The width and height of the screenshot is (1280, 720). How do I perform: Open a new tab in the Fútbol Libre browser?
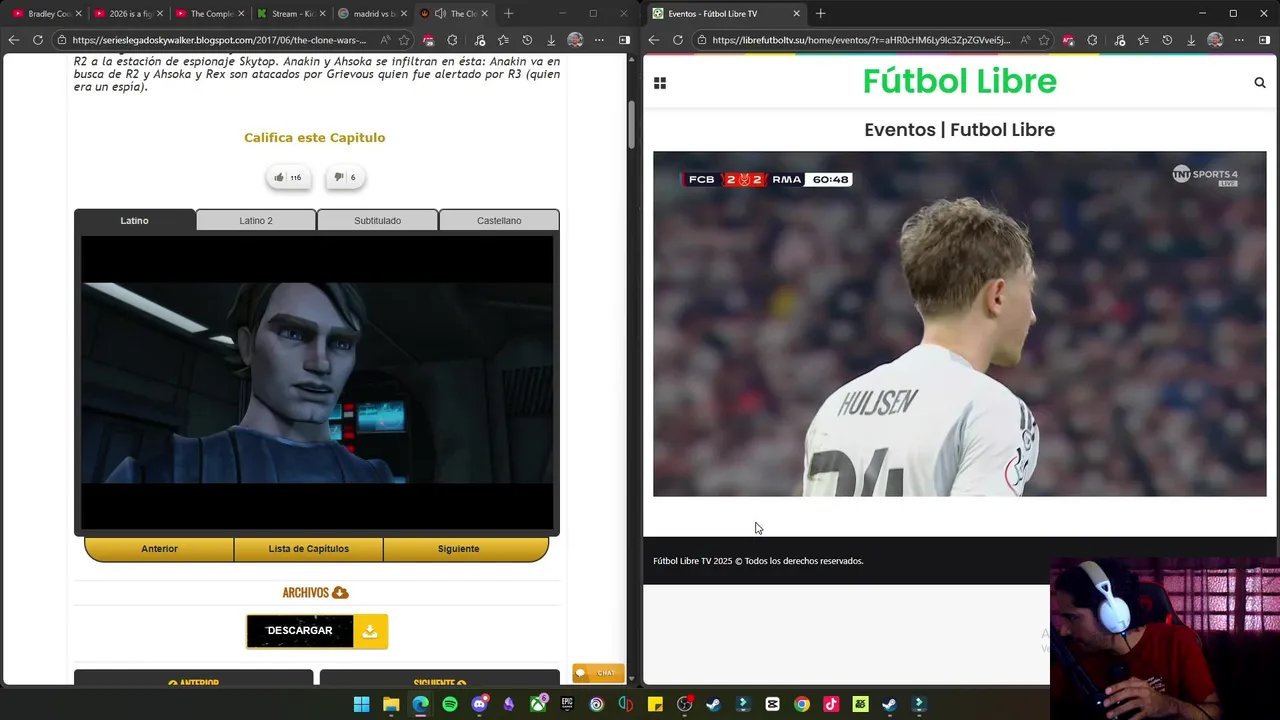point(820,14)
